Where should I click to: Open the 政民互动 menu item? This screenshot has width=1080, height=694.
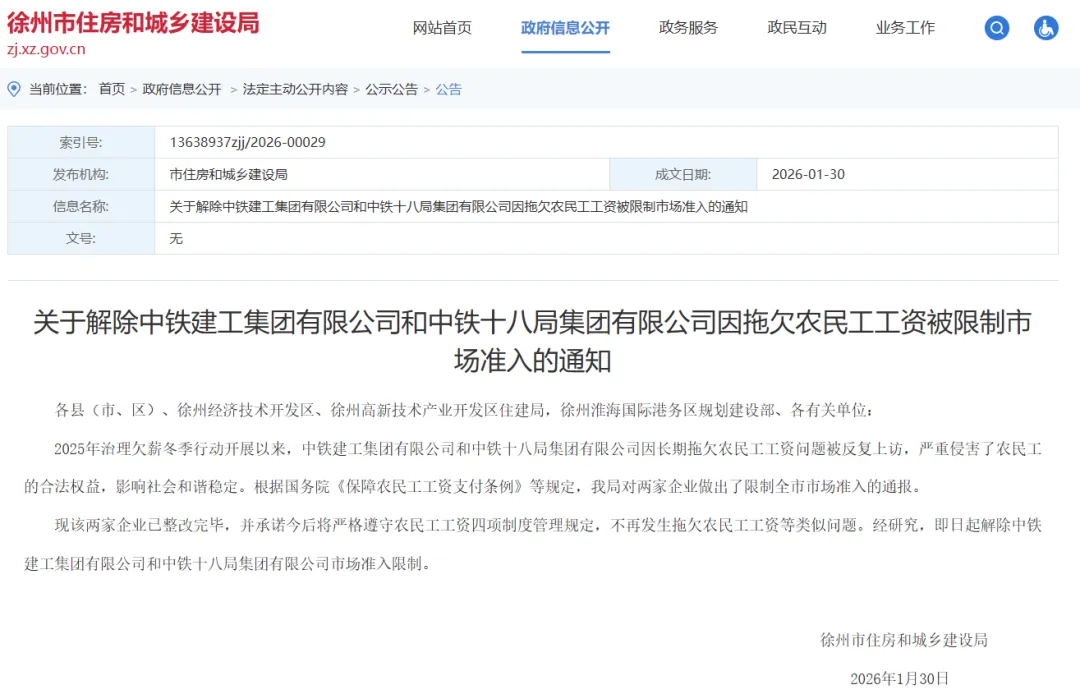pyautogui.click(x=797, y=28)
